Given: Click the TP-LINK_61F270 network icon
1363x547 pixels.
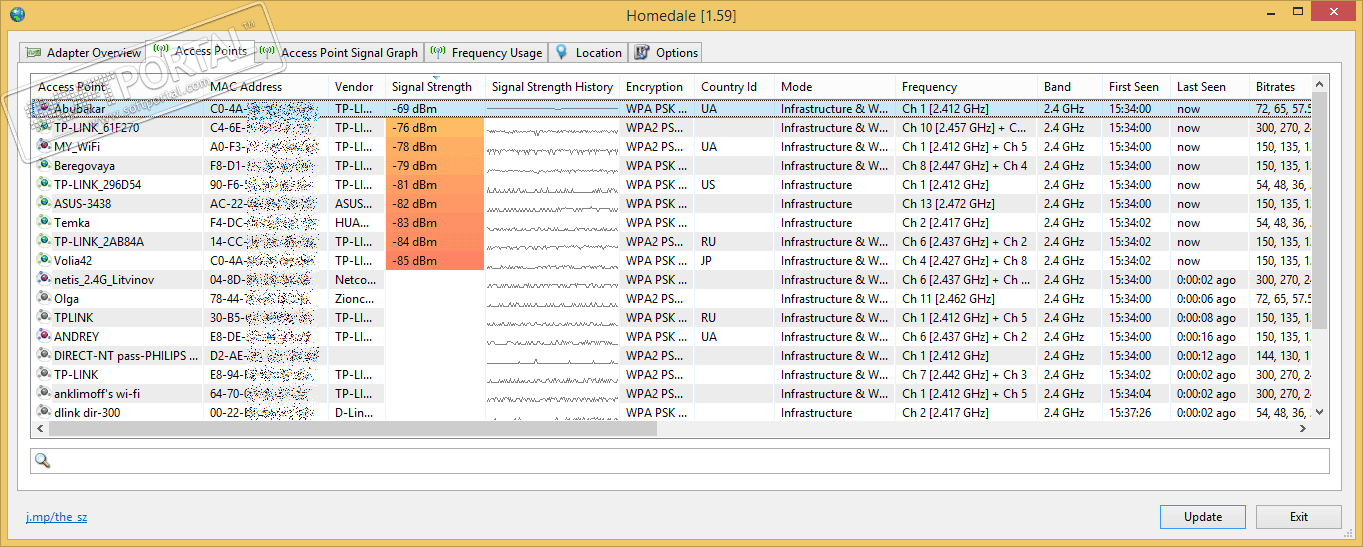Looking at the screenshot, I should [x=44, y=127].
